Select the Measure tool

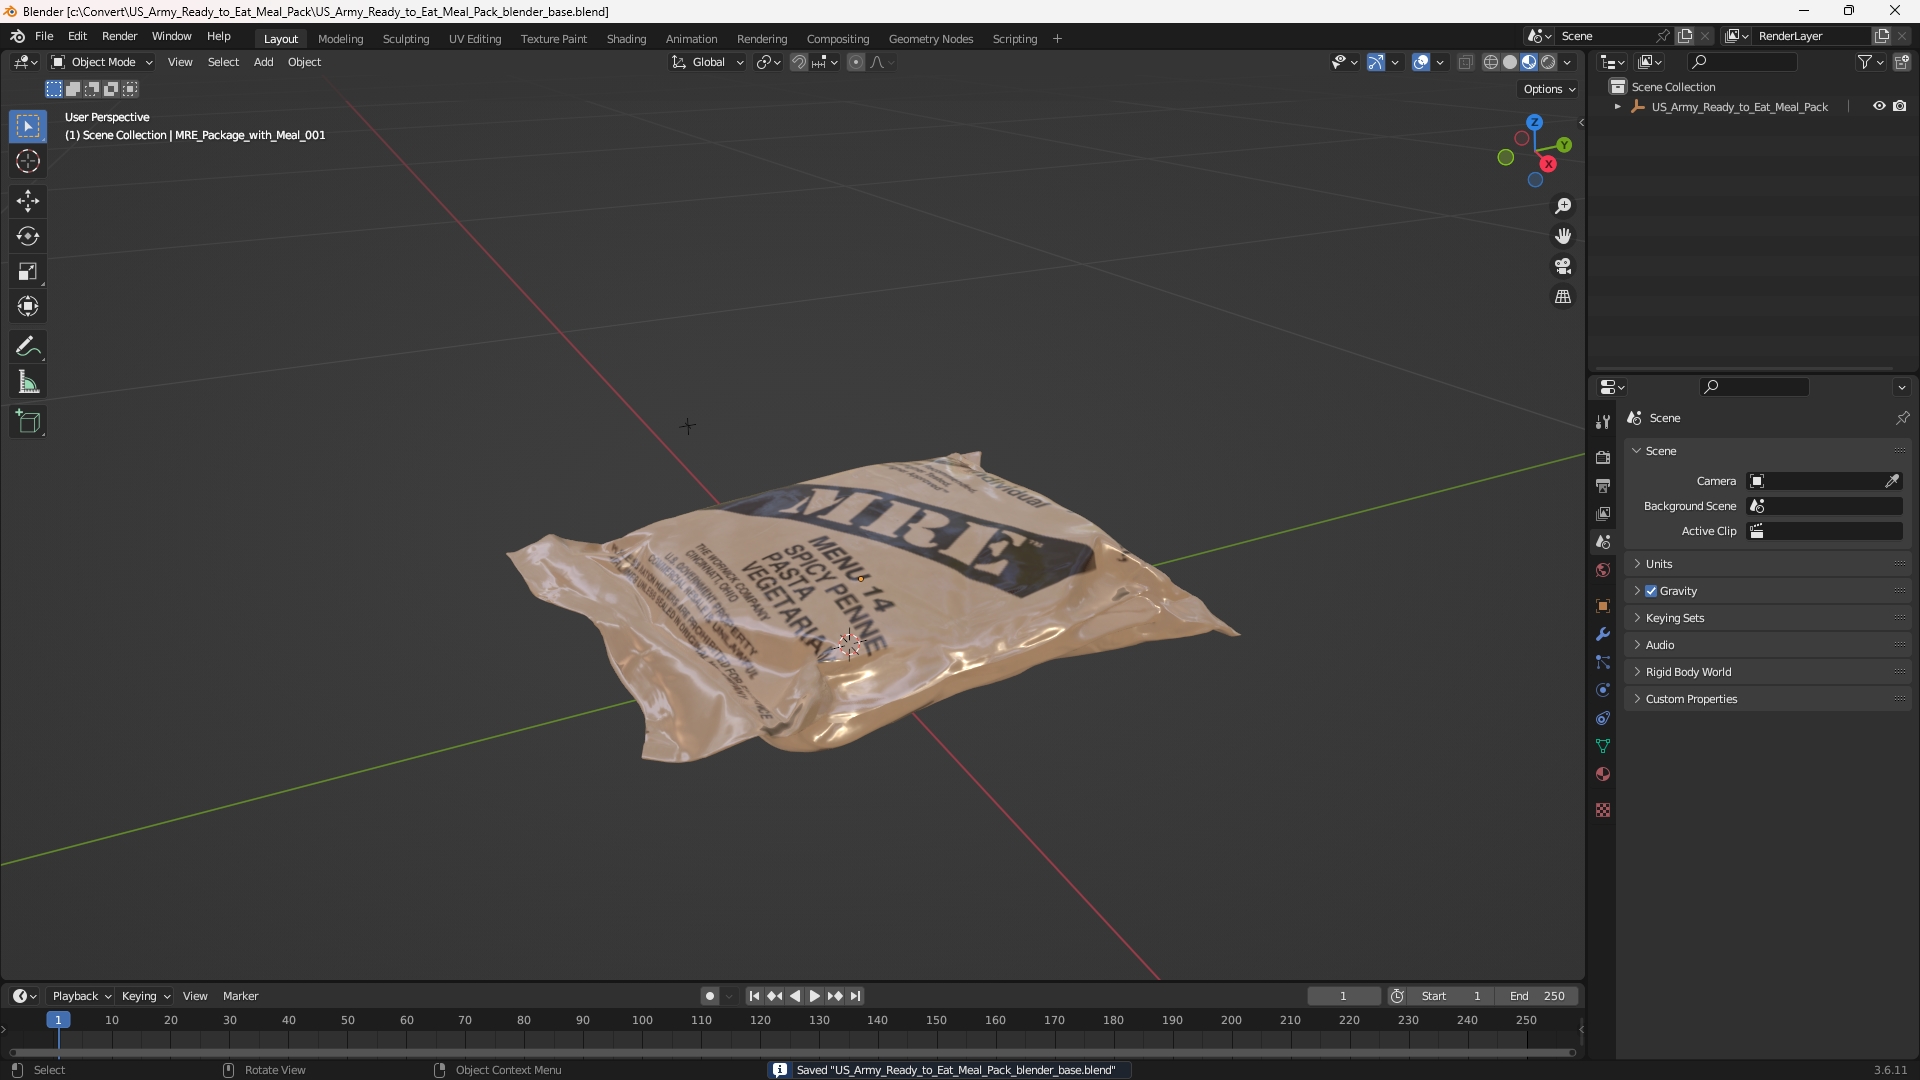[28, 382]
